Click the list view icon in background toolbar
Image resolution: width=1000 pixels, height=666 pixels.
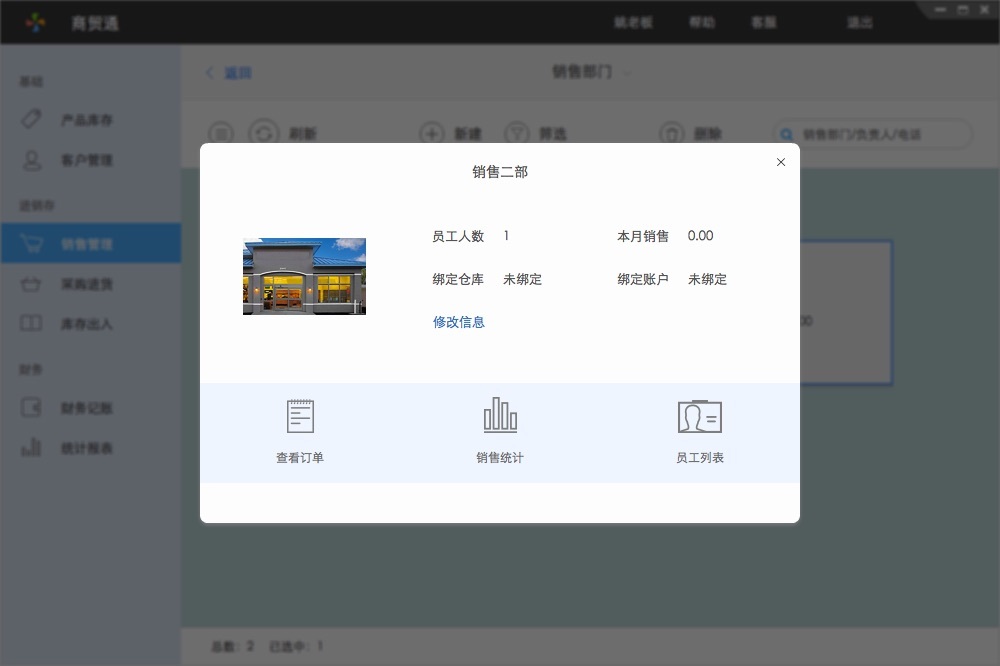coord(221,133)
